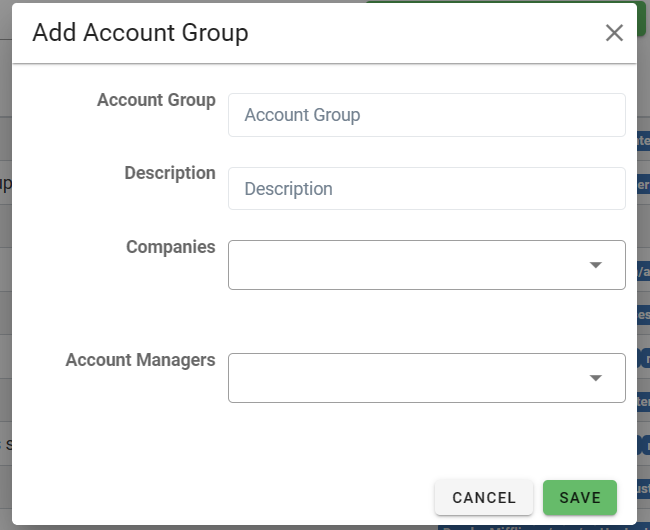Select the caret icon in Account Managers field

click(x=596, y=378)
